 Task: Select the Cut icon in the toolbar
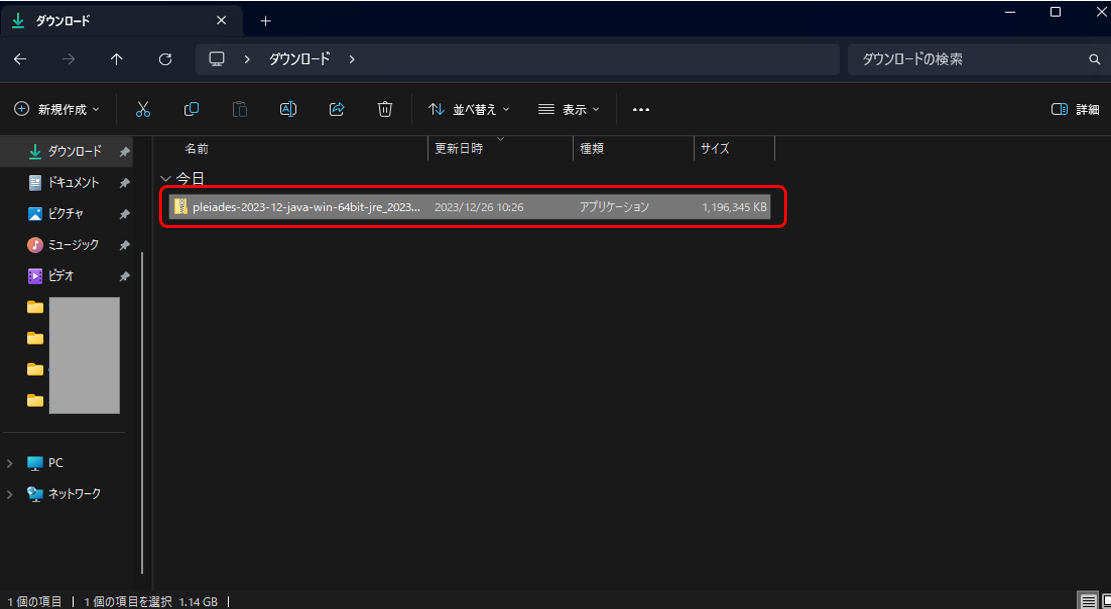click(143, 108)
